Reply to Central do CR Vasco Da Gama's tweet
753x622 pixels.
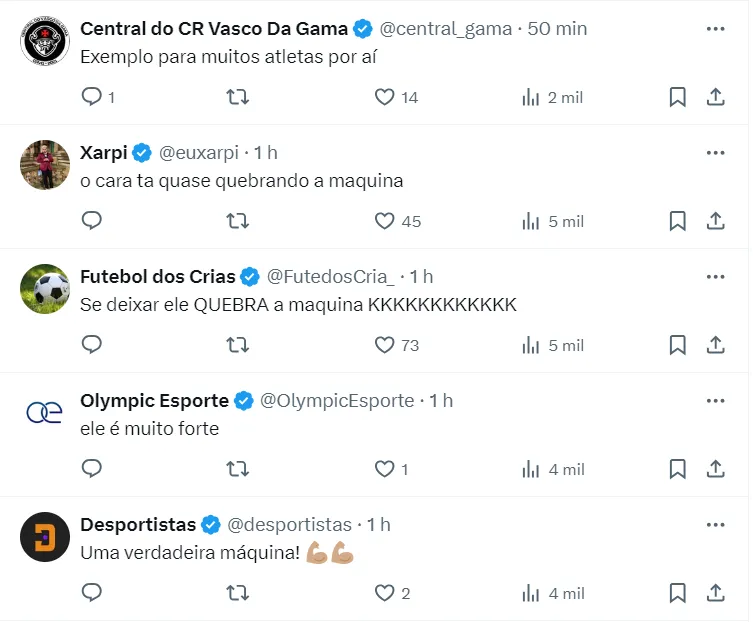[x=92, y=97]
